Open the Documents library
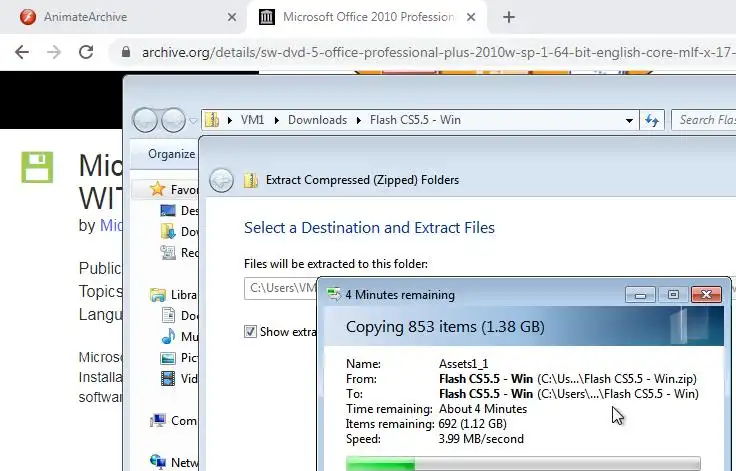 click(x=179, y=316)
